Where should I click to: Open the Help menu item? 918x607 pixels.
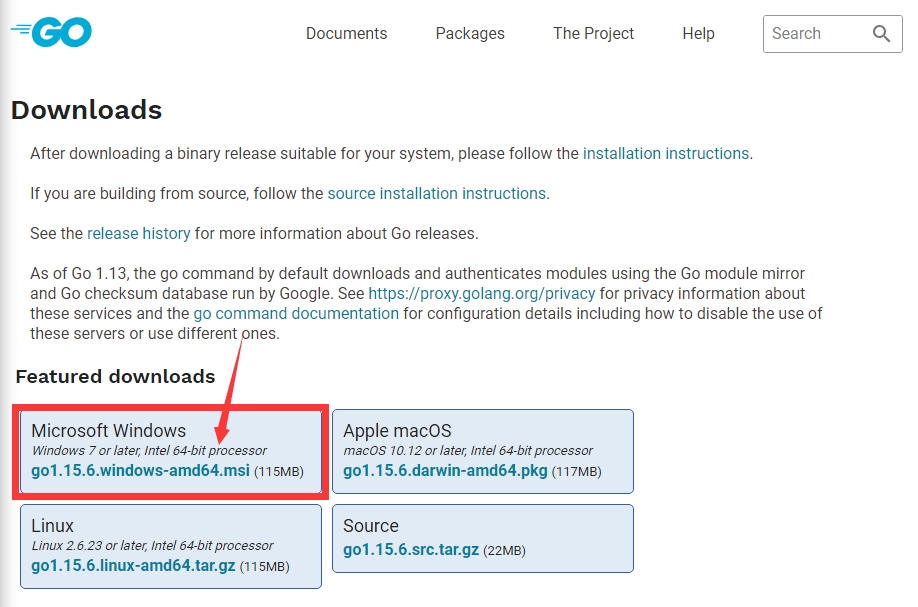coord(698,34)
